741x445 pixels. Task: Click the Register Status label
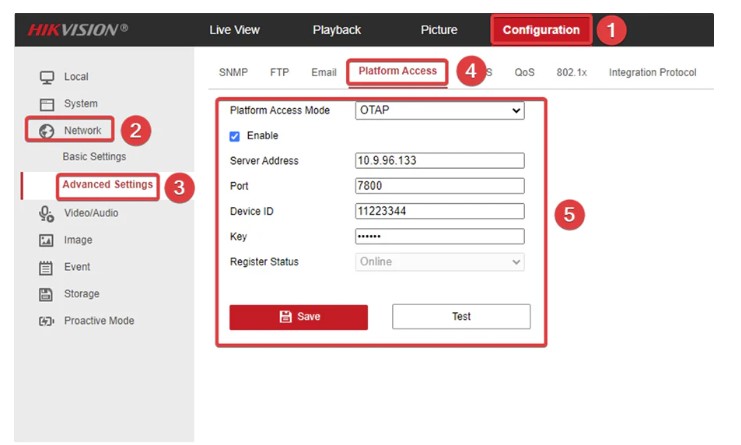point(264,262)
